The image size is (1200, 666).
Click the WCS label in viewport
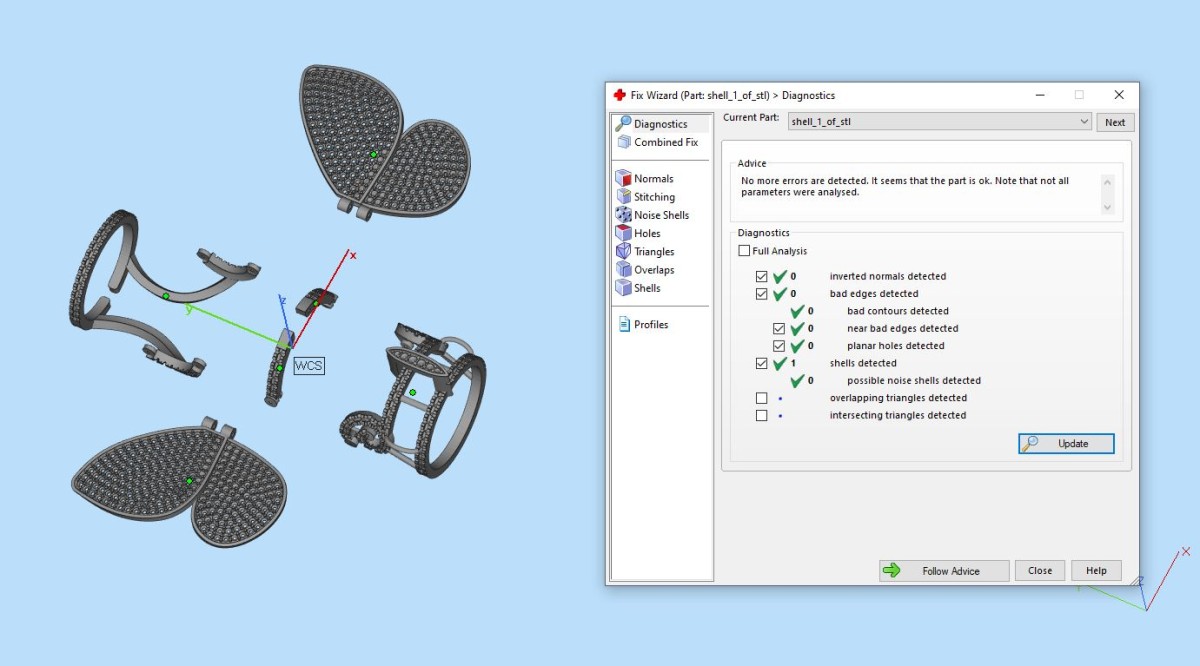[x=308, y=366]
